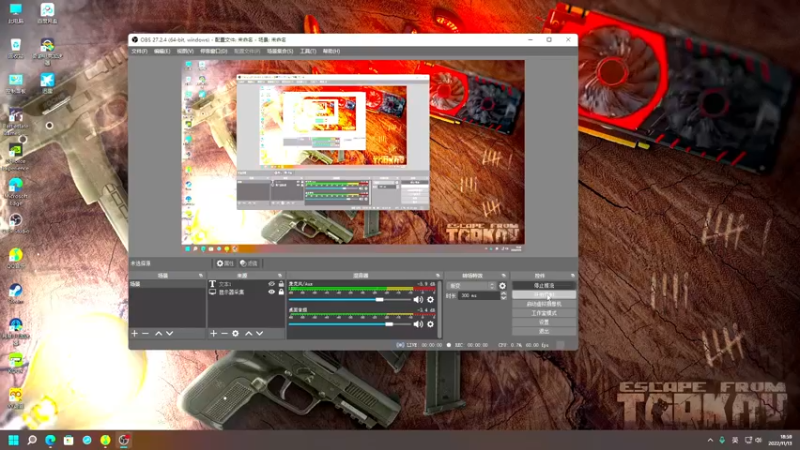Open the 工具(T) menu
Image resolution: width=800 pixels, height=450 pixels.
tap(308, 51)
